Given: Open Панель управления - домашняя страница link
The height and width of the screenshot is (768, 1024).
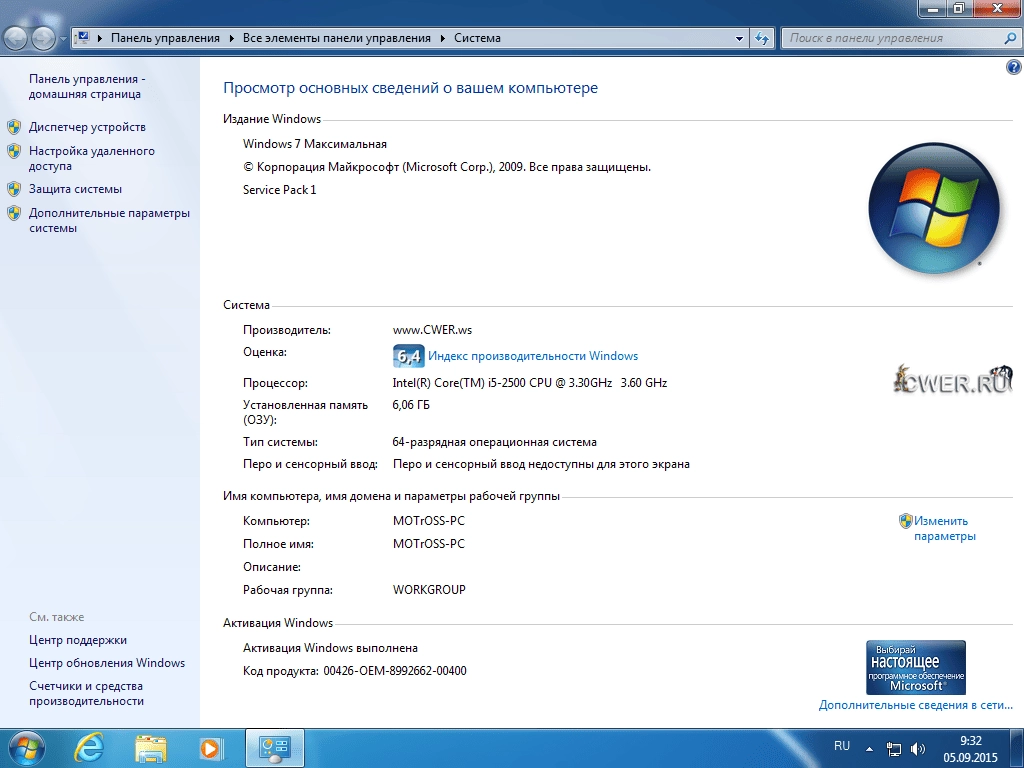Looking at the screenshot, I should [x=87, y=86].
